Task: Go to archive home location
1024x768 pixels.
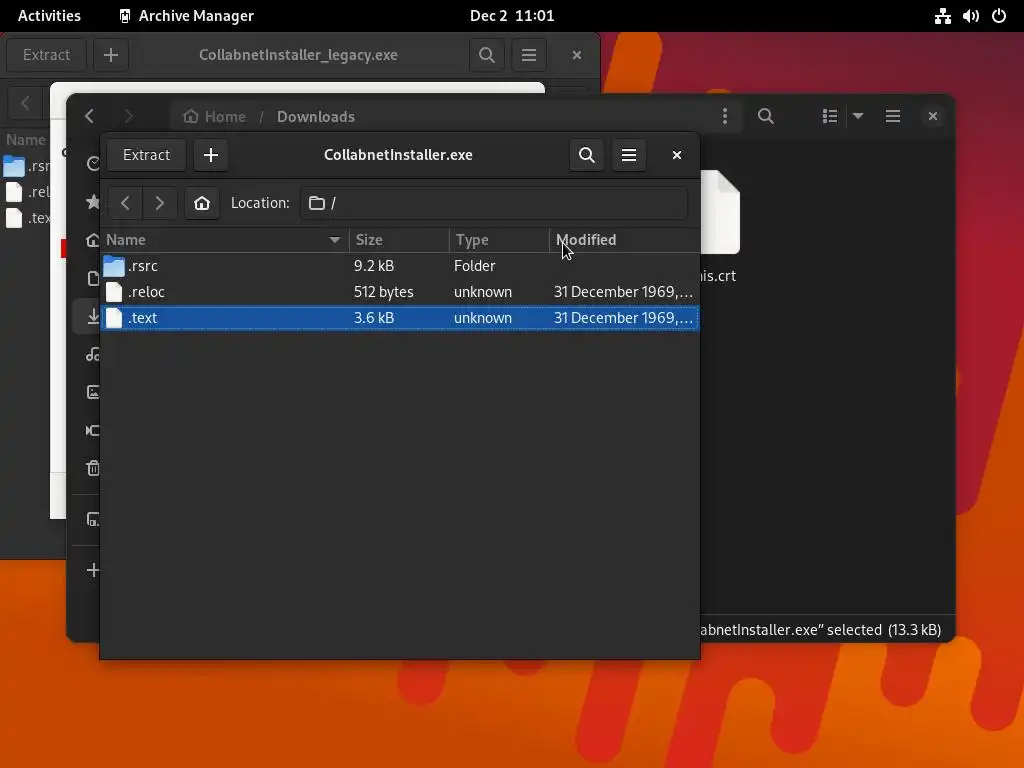Action: coord(202,203)
